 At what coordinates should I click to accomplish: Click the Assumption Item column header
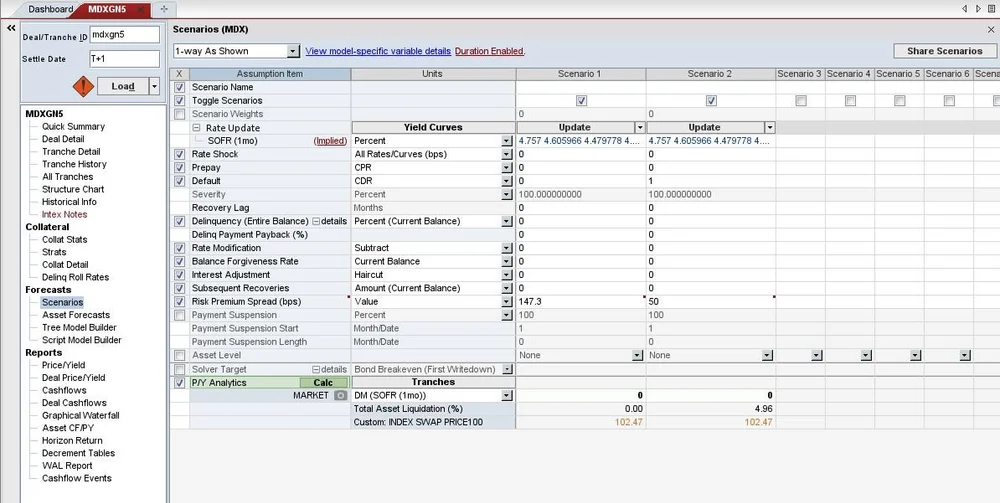(x=270, y=74)
